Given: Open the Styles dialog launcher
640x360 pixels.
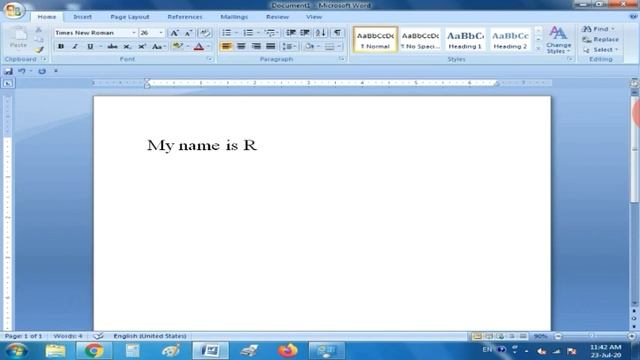Looking at the screenshot, I should point(570,59).
